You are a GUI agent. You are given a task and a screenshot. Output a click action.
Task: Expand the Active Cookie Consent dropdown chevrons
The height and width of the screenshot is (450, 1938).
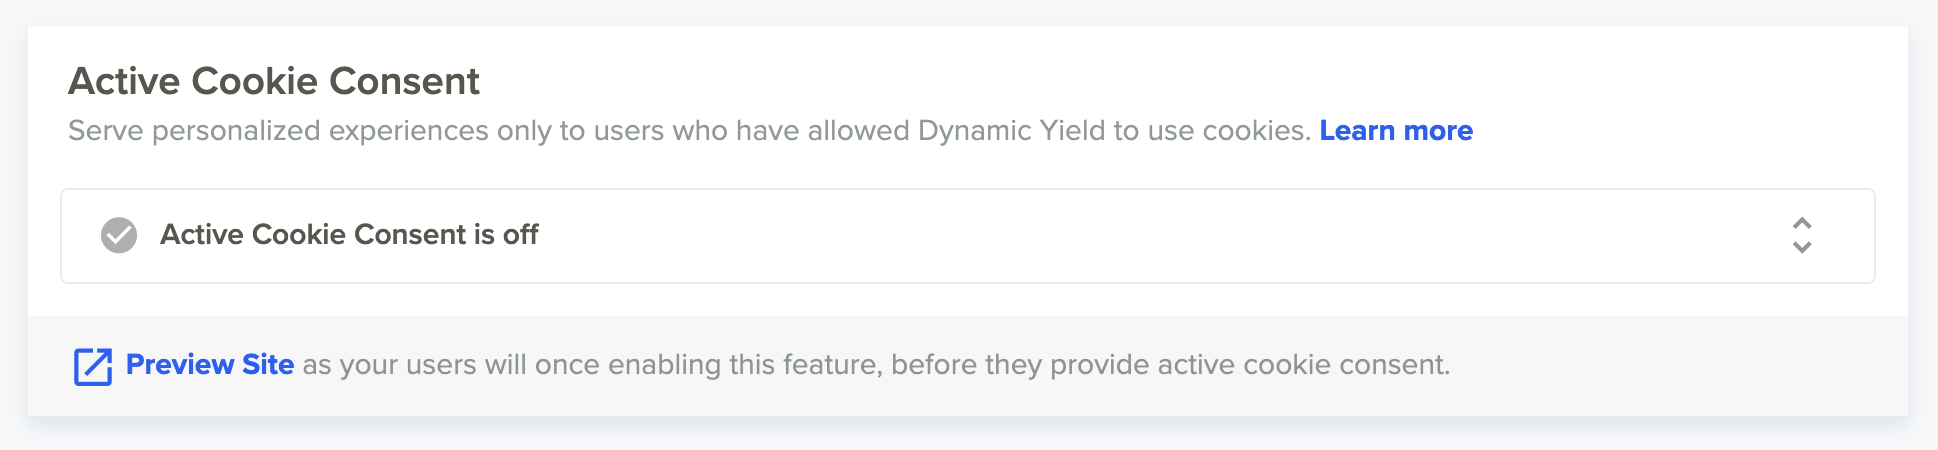tap(1802, 235)
